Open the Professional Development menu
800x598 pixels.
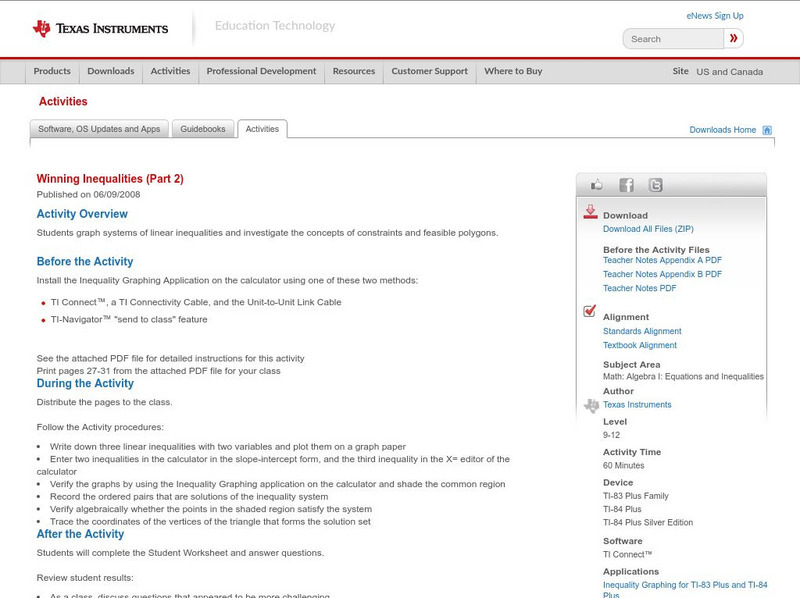(x=261, y=71)
